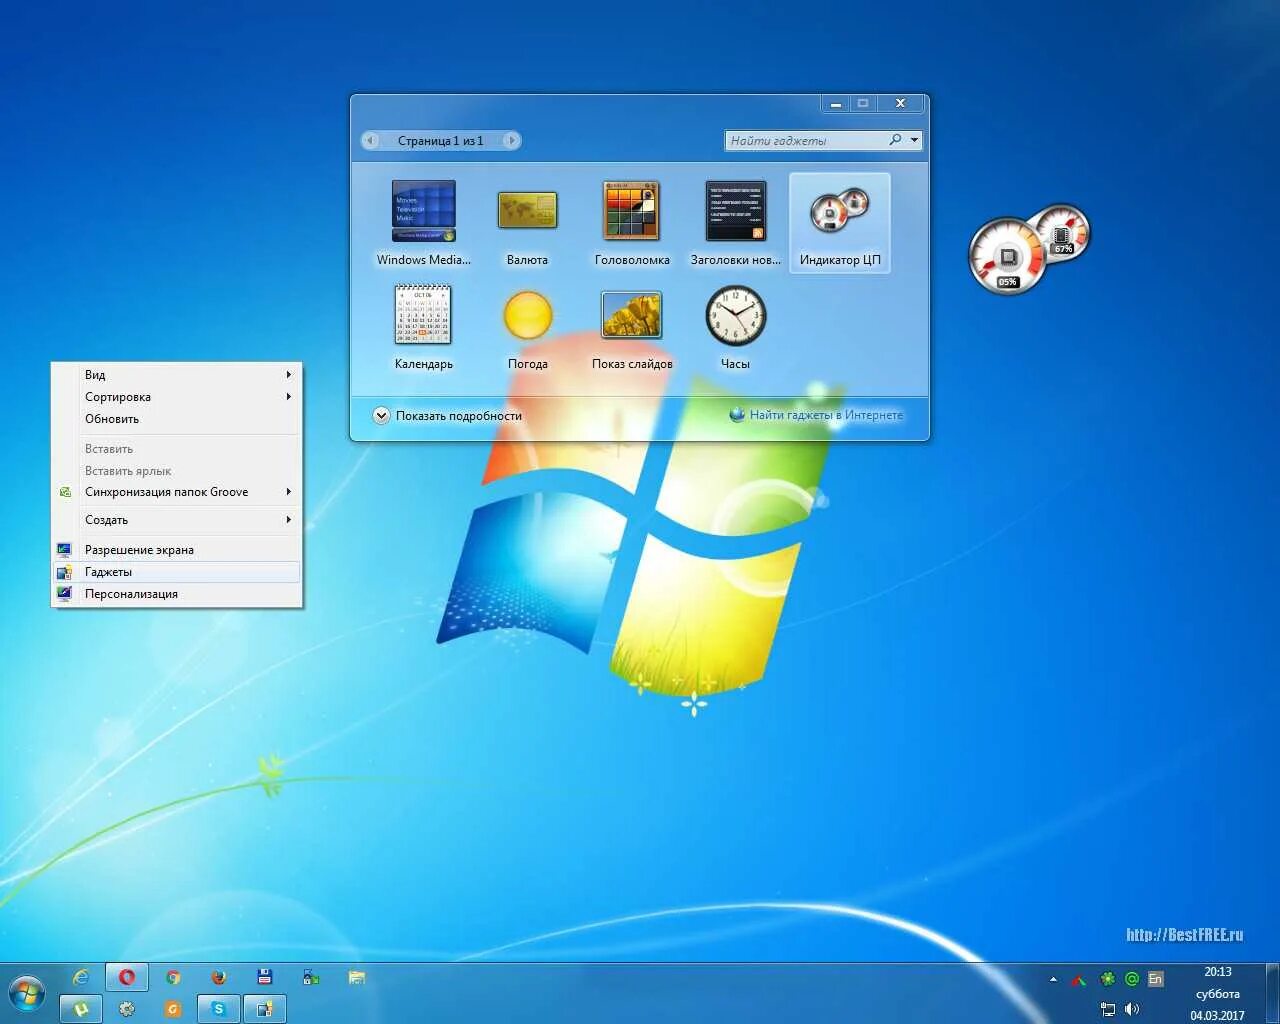Open the green @ Mail.ru agent tray icon

[x=1132, y=979]
